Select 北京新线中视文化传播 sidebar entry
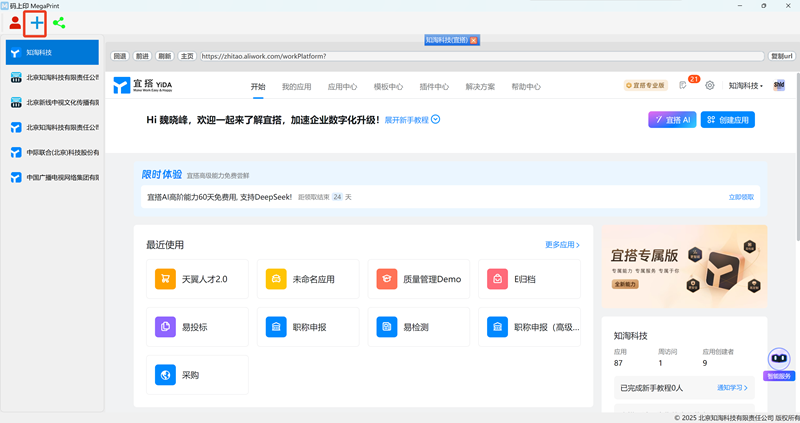This screenshot has width=800, height=423. 52,103
